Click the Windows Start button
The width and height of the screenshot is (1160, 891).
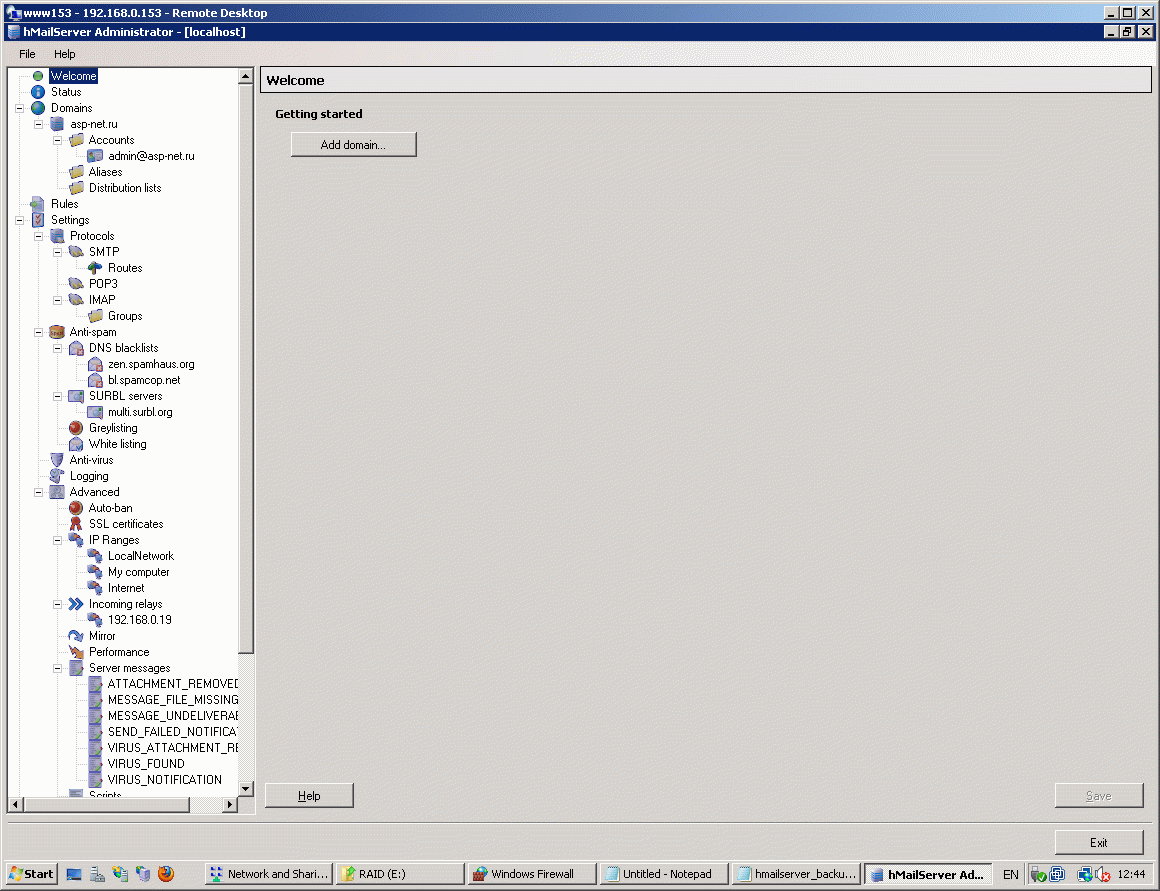pyautogui.click(x=31, y=874)
